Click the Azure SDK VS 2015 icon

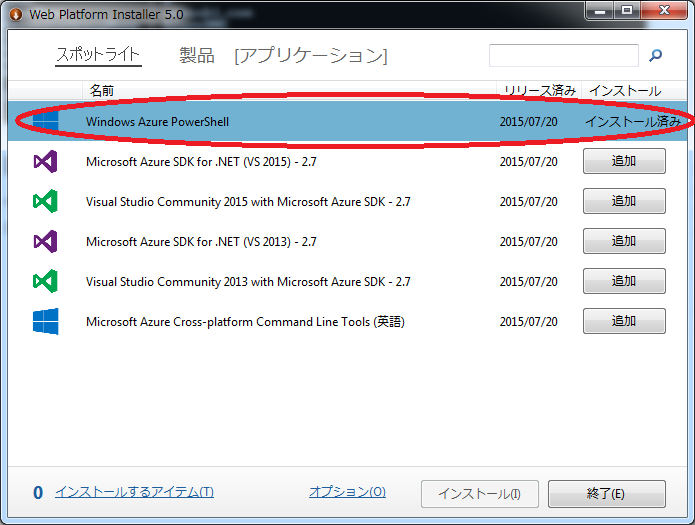click(x=45, y=161)
